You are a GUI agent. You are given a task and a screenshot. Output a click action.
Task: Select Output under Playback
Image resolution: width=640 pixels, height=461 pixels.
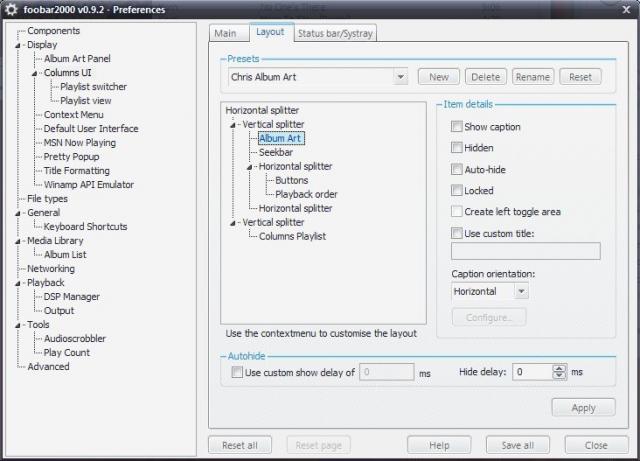tap(59, 311)
